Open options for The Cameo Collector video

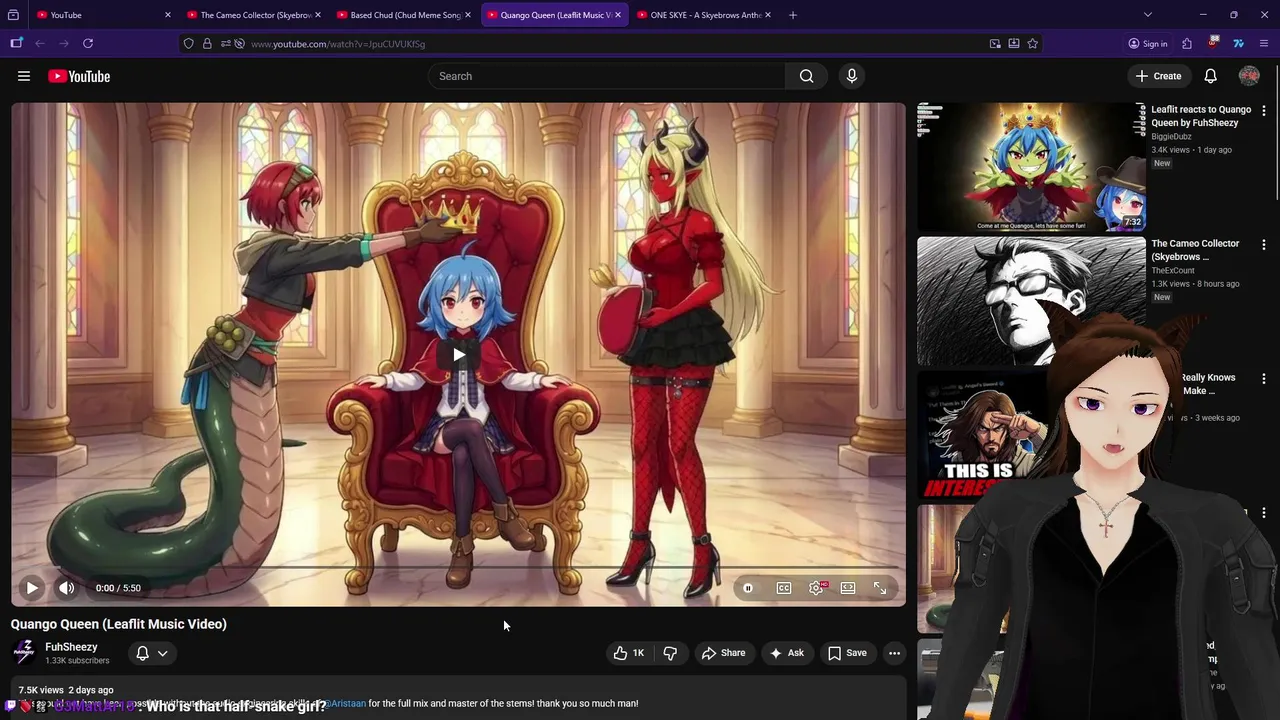[1264, 245]
